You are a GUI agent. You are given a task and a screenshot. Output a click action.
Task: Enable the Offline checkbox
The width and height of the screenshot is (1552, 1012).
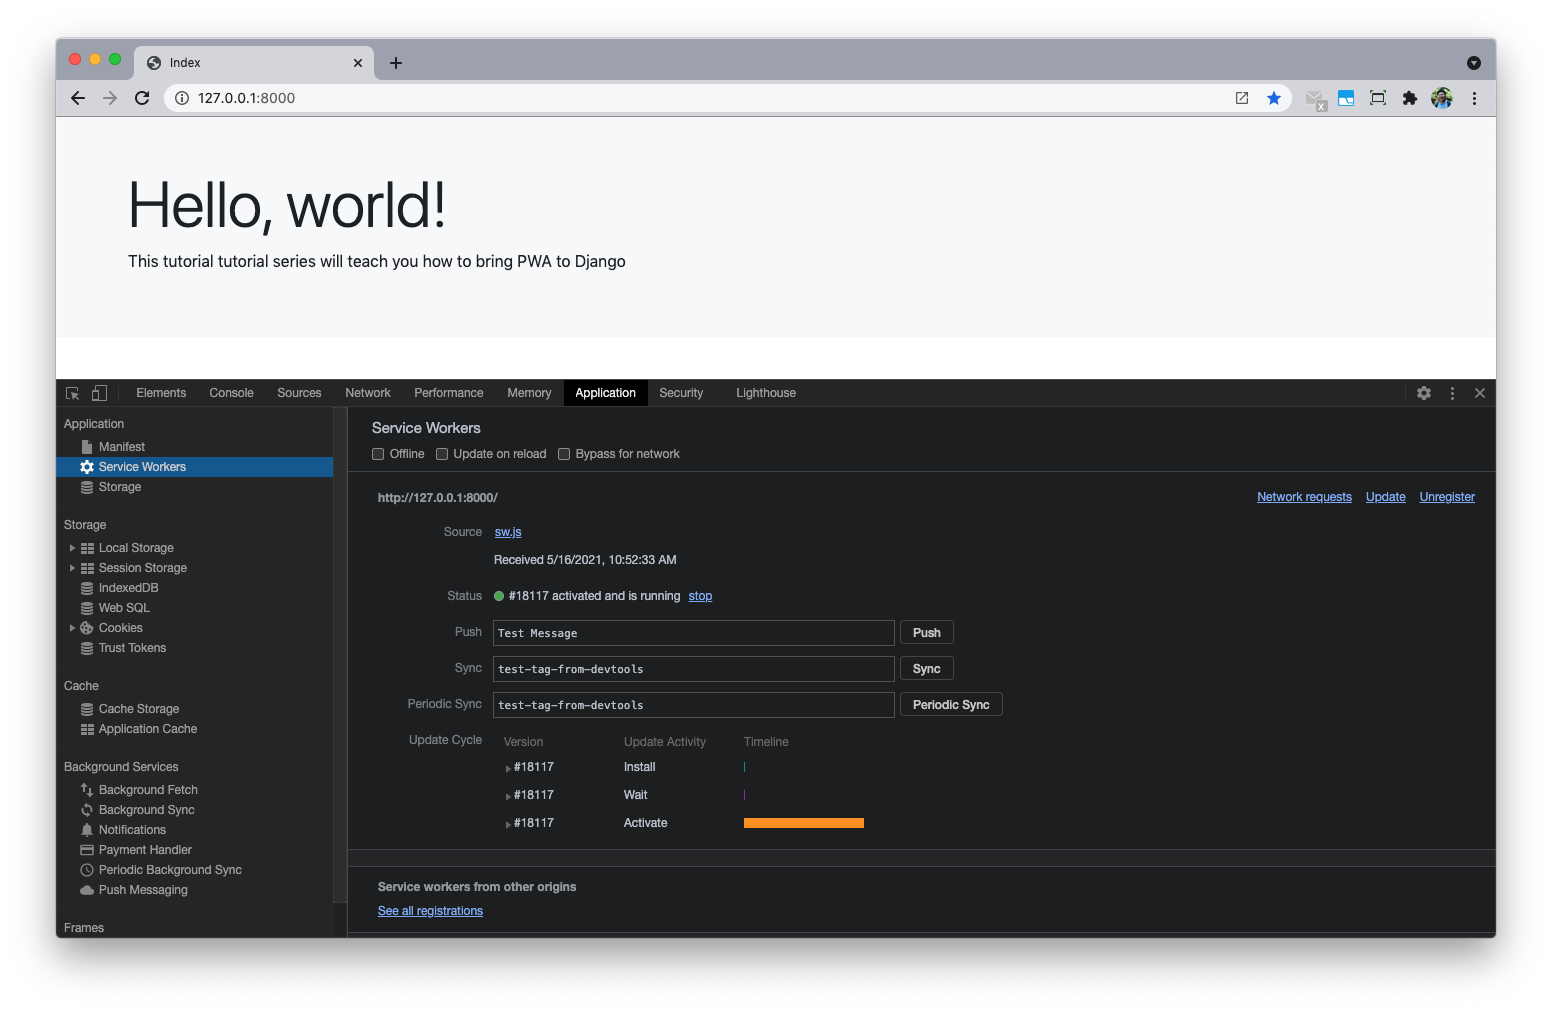[378, 454]
